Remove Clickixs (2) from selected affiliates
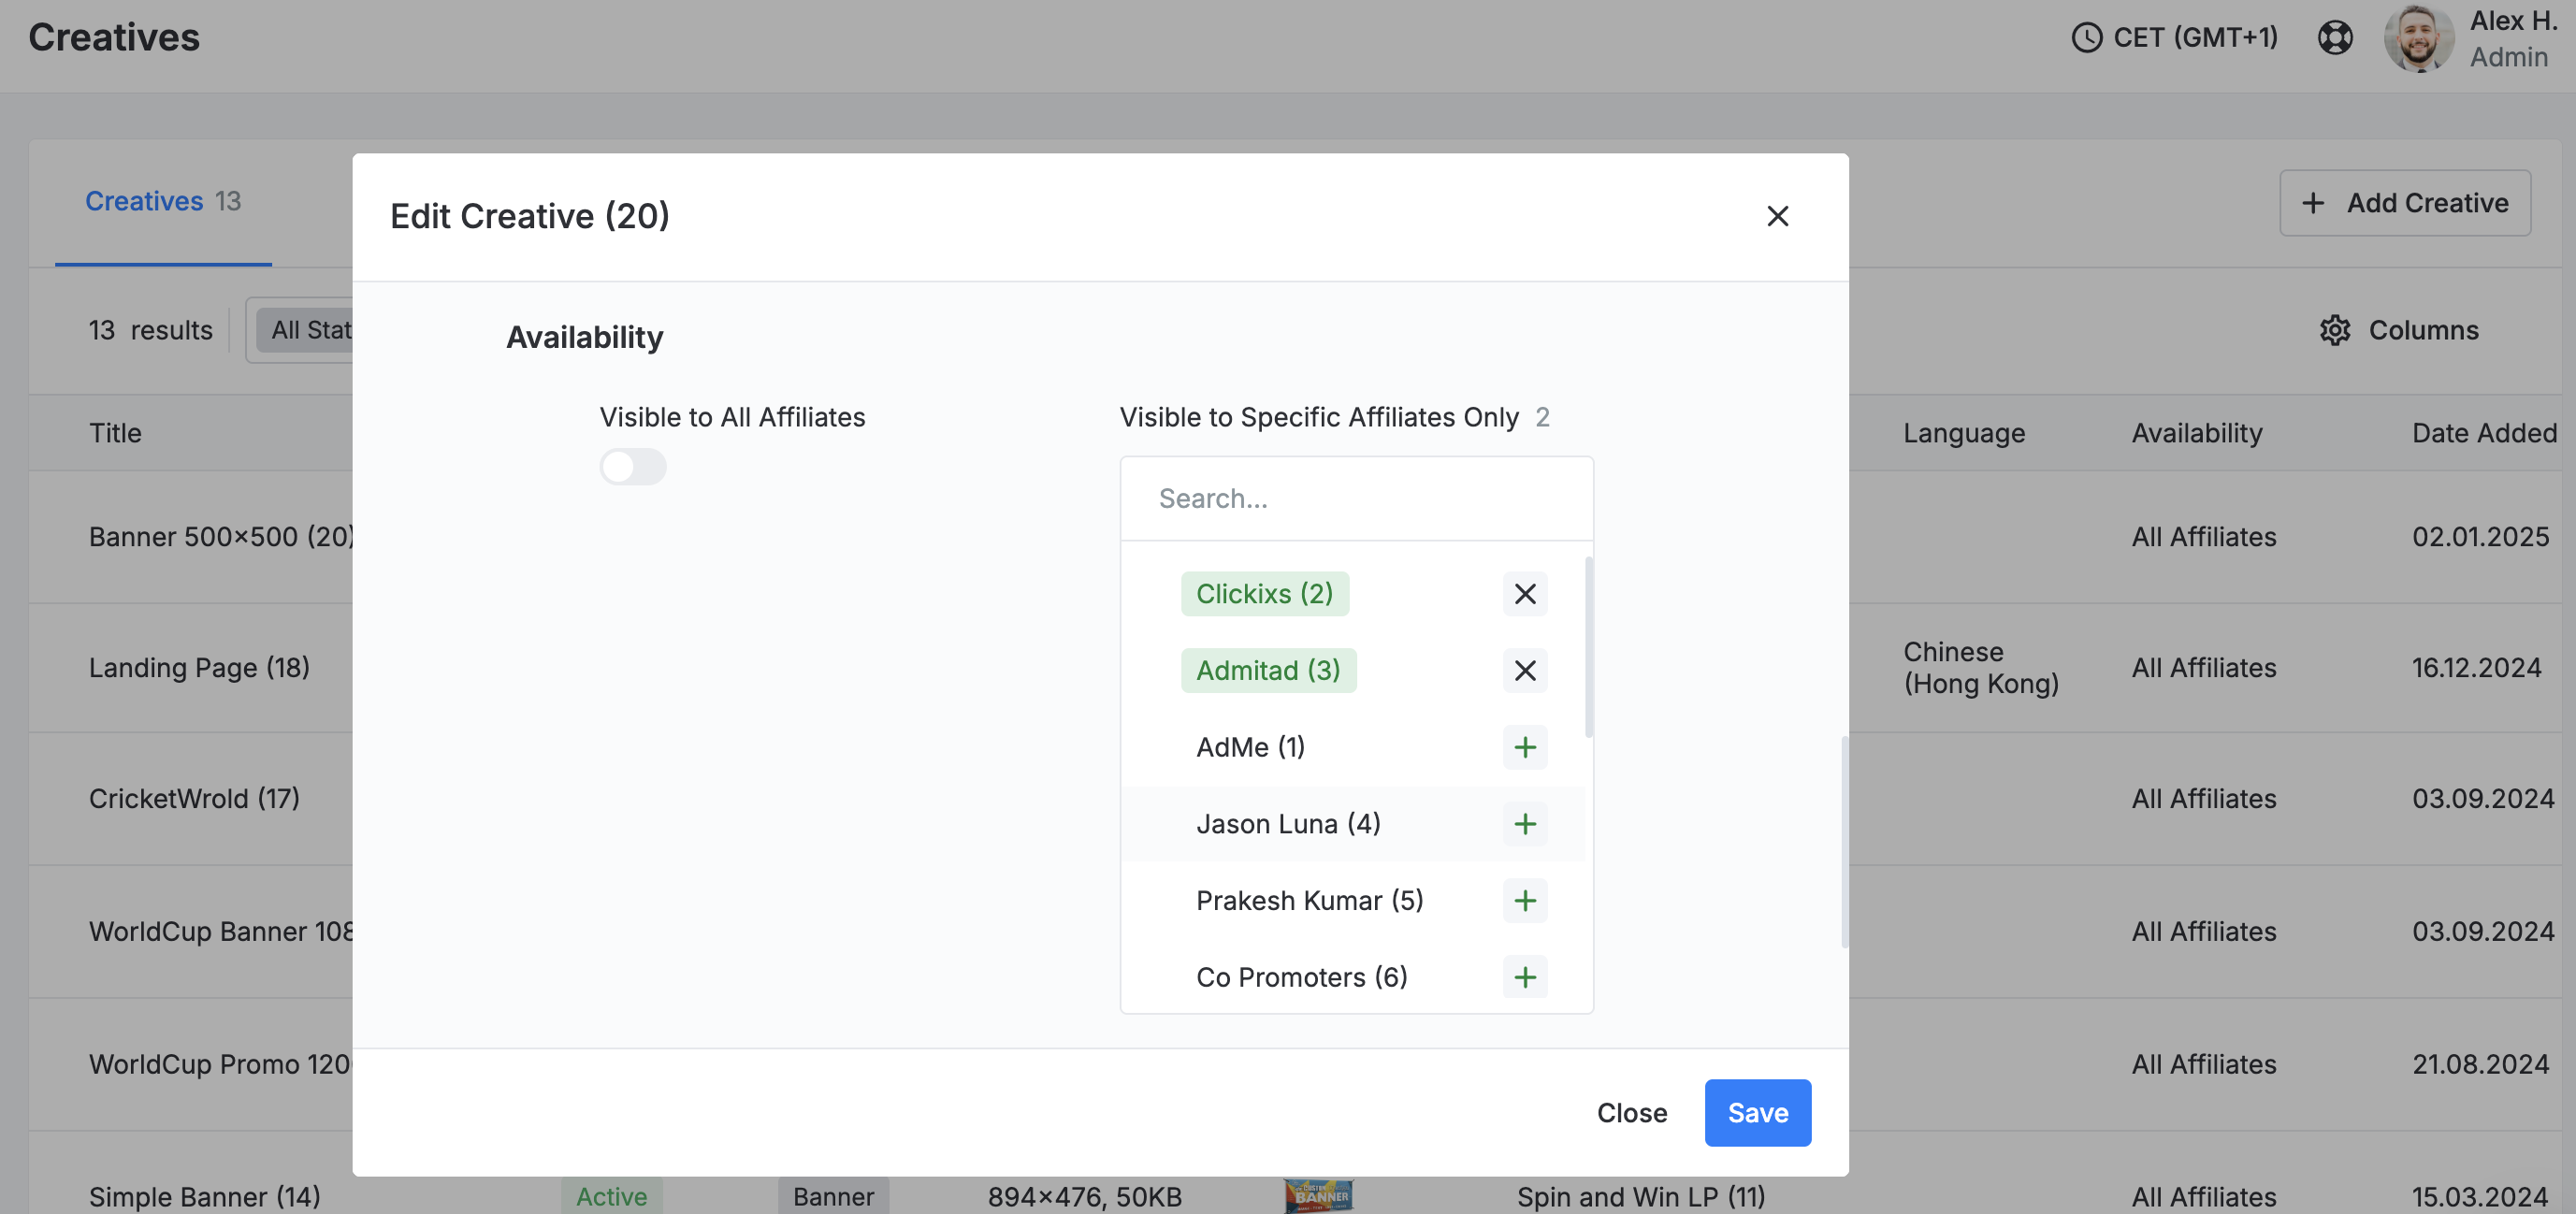The height and width of the screenshot is (1214, 2576). 1524,594
